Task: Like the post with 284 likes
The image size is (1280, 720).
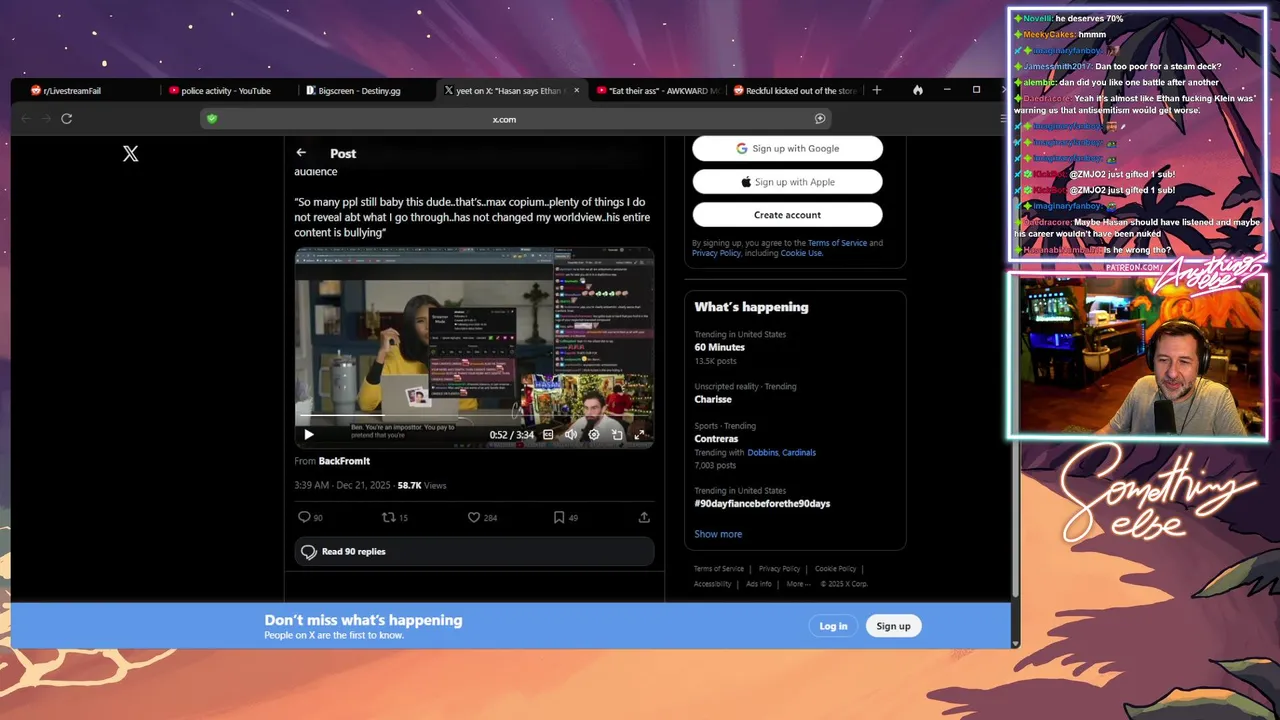Action: 483,517
